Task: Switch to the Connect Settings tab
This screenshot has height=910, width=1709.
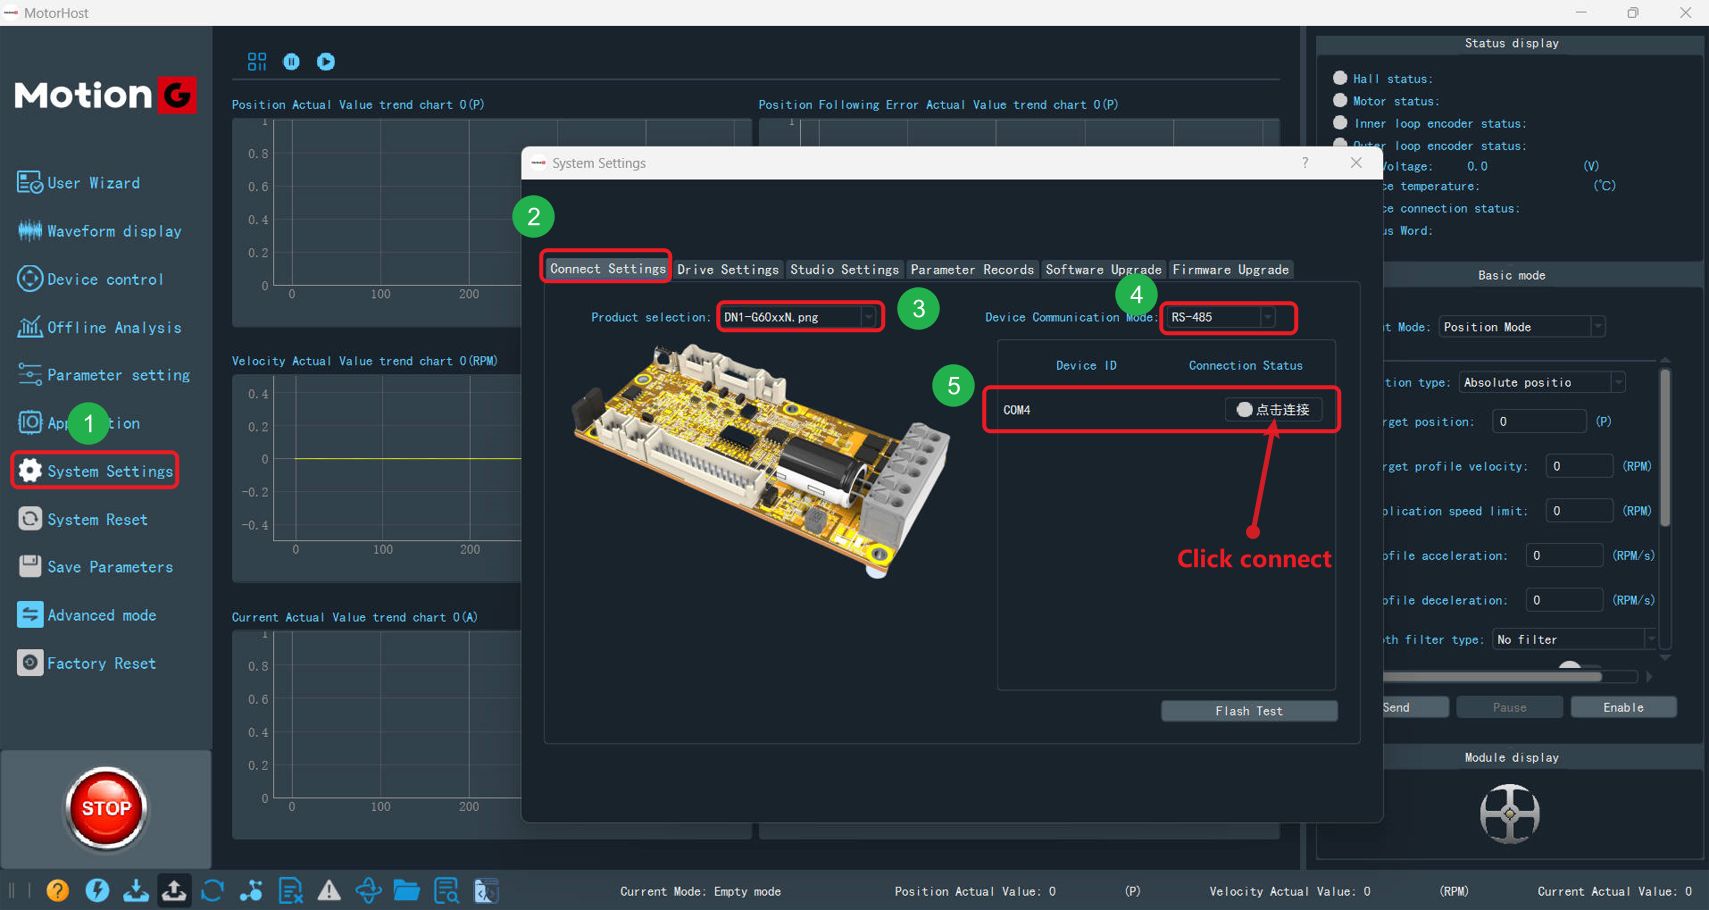Action: pos(607,269)
